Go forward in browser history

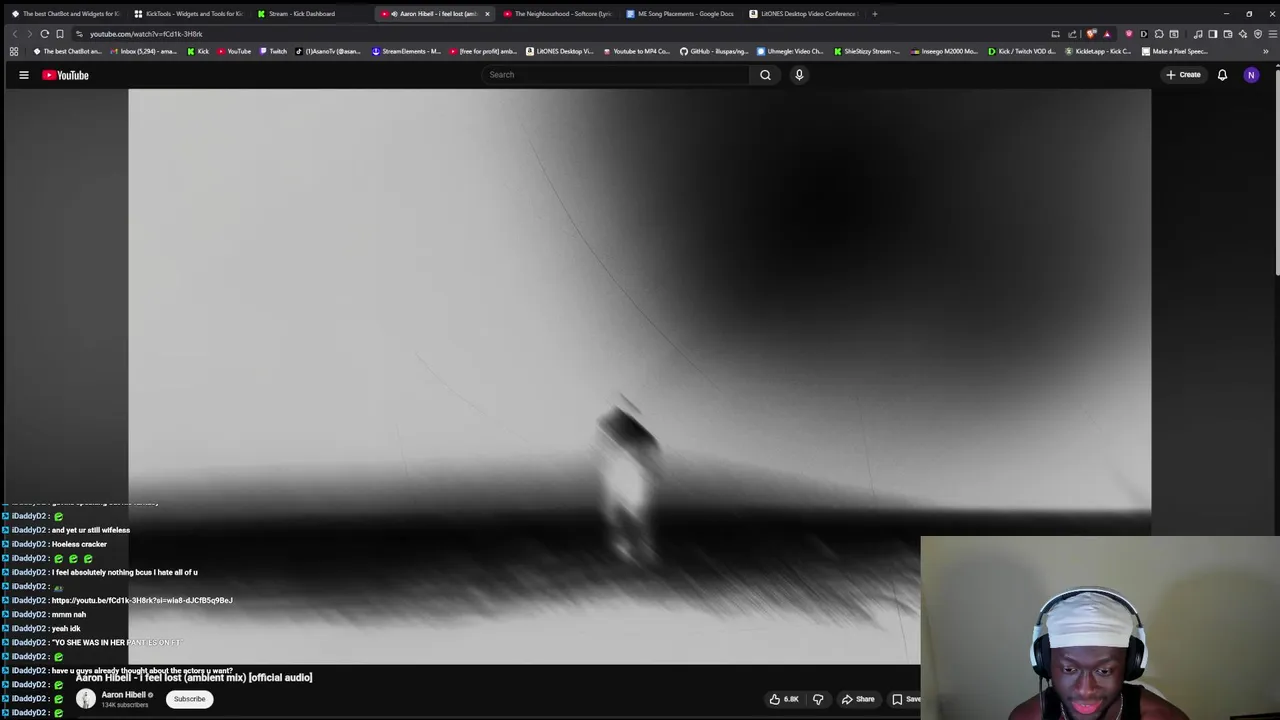[29, 34]
